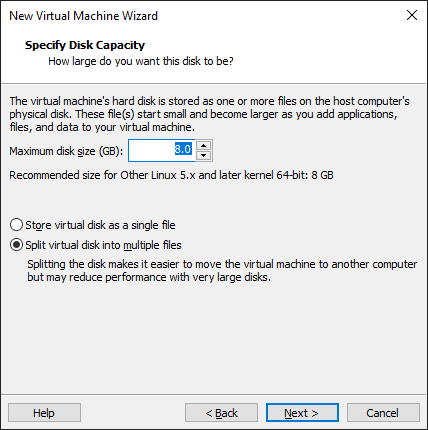Cancel the wizard

point(383,413)
